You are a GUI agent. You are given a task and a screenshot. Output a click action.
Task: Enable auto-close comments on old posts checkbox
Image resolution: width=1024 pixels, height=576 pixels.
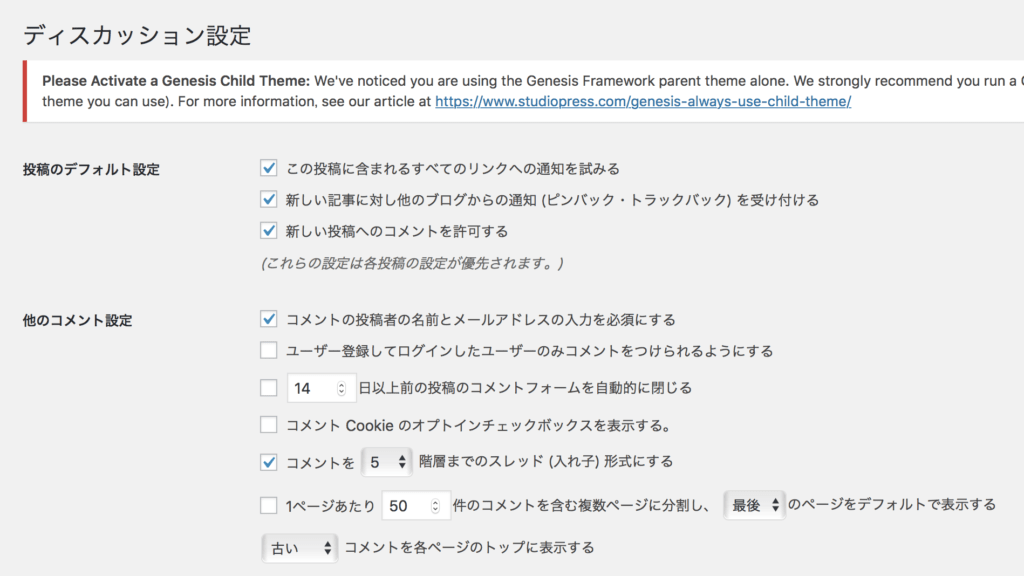[268, 387]
